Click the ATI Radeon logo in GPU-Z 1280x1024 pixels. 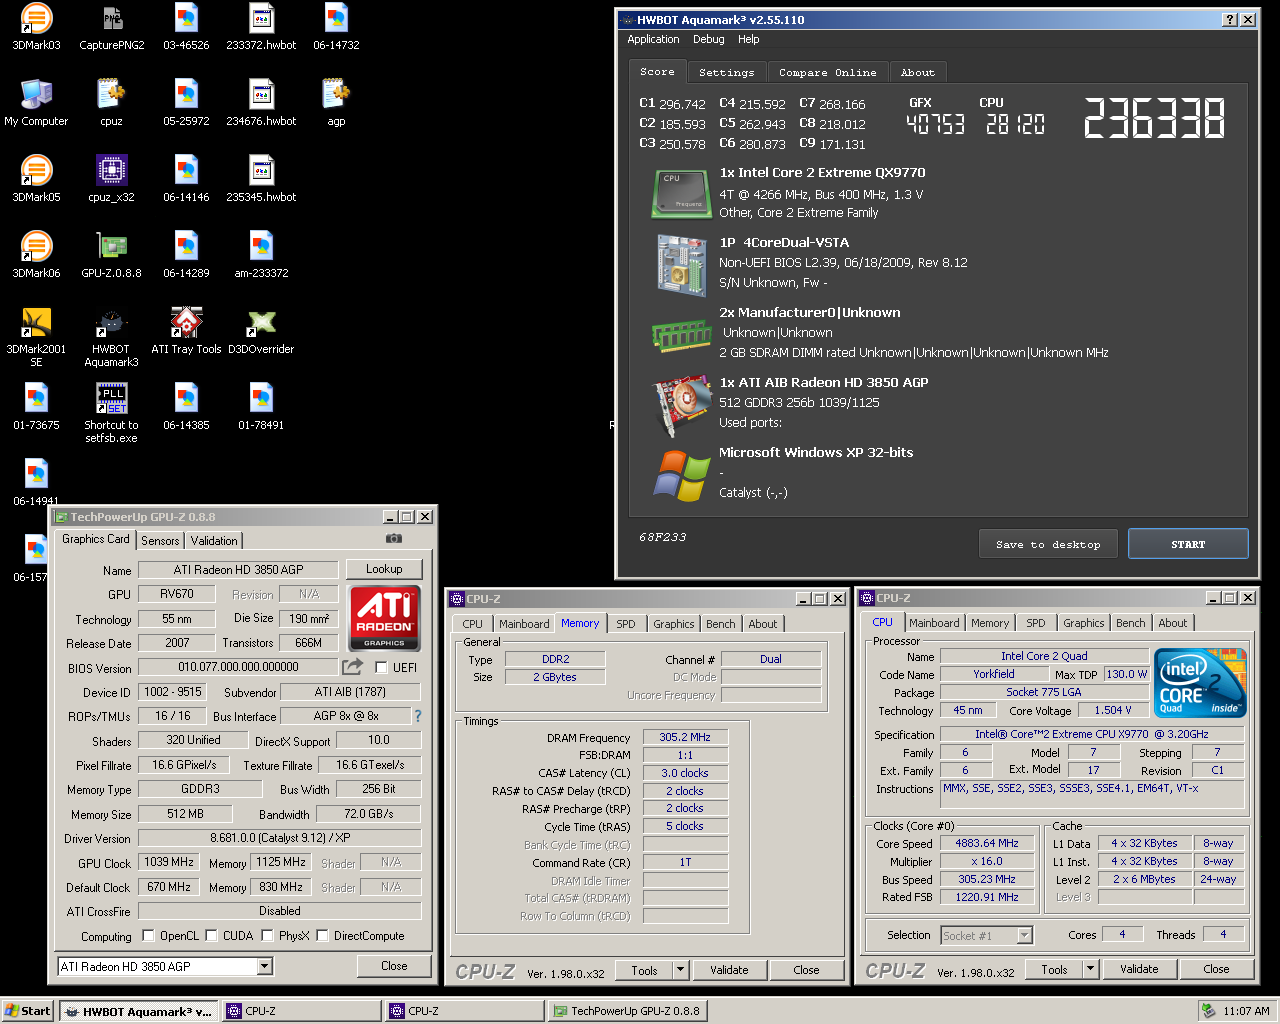[x=385, y=618]
